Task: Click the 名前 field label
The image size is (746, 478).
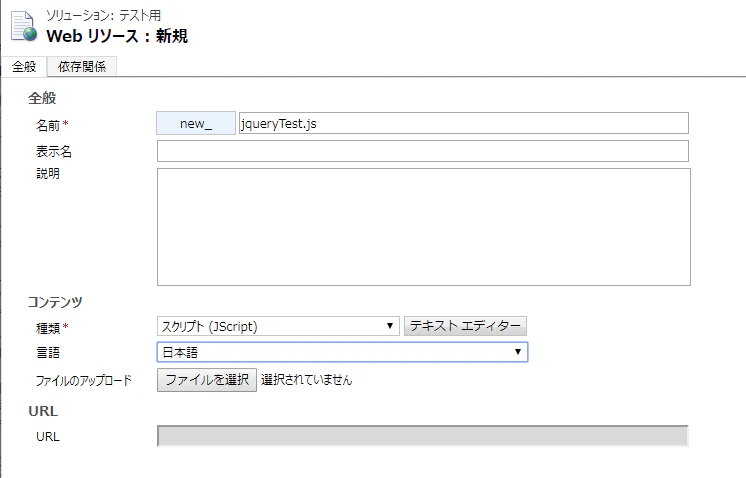Action: pyautogui.click(x=48, y=126)
